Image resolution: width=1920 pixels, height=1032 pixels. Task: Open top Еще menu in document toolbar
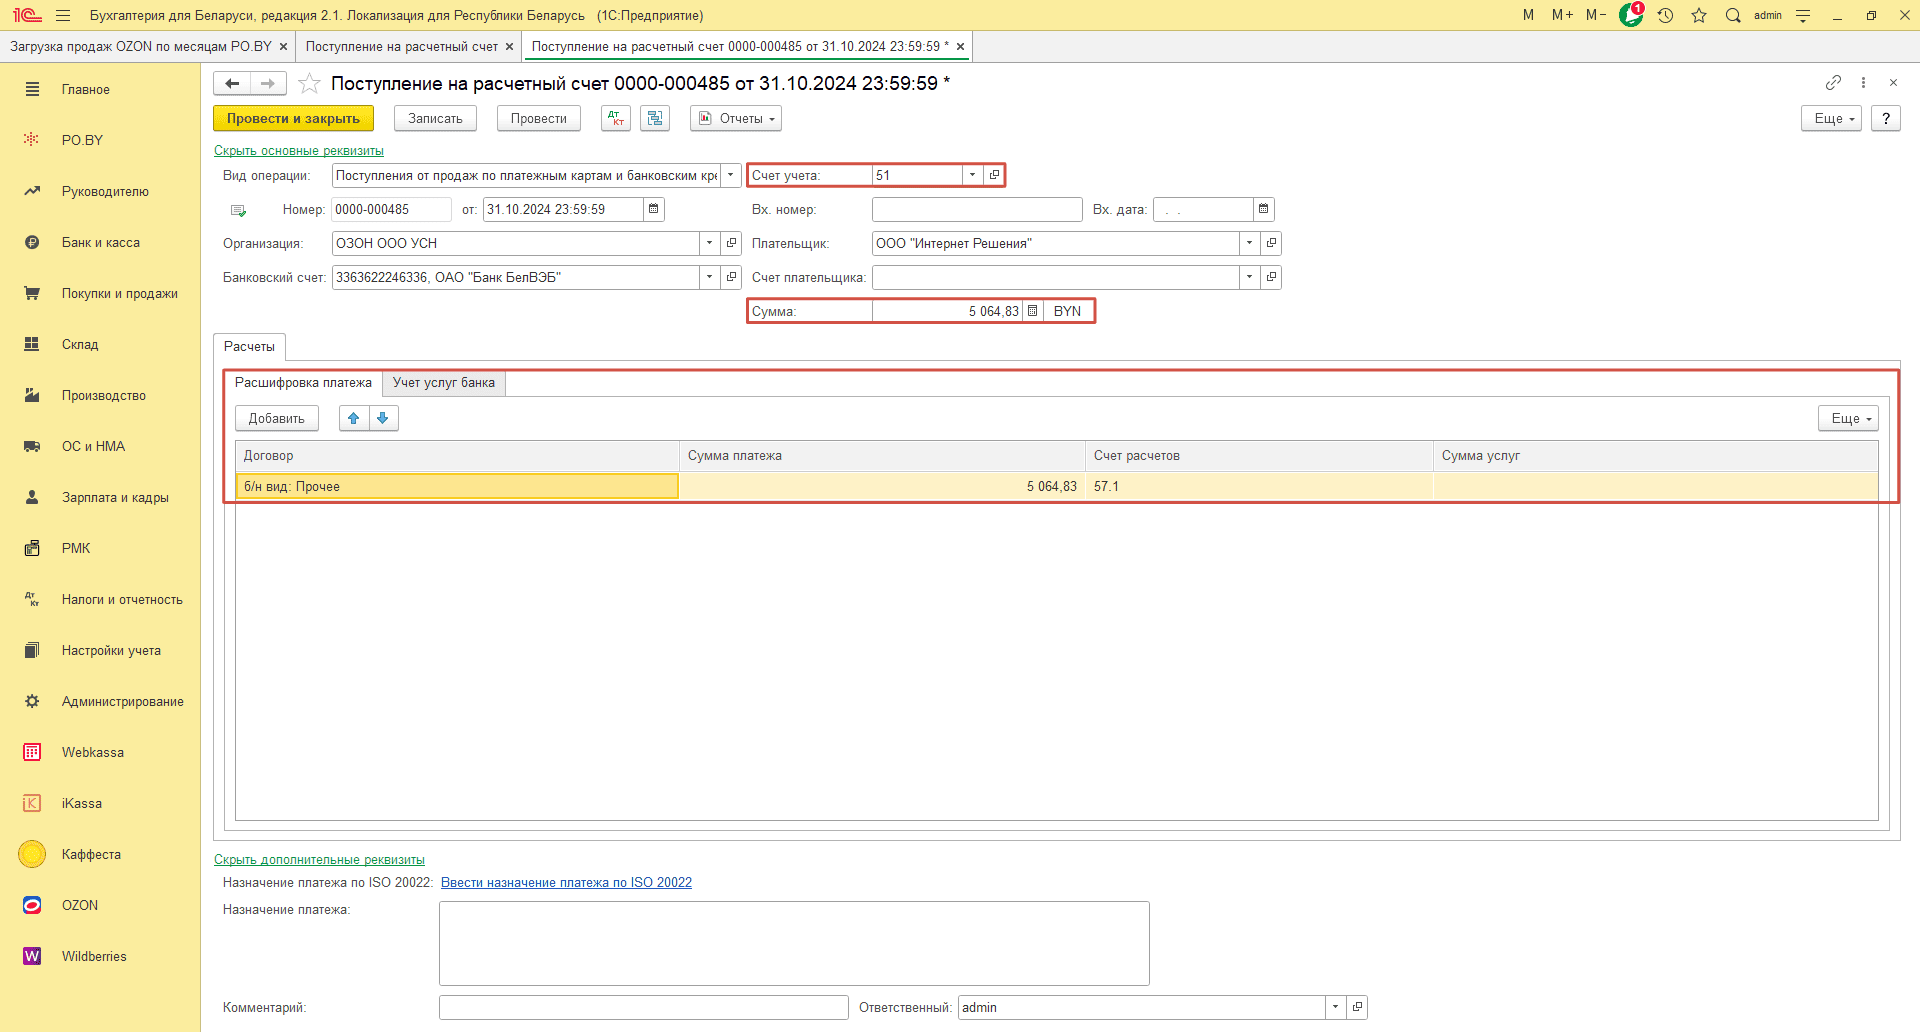tap(1831, 118)
